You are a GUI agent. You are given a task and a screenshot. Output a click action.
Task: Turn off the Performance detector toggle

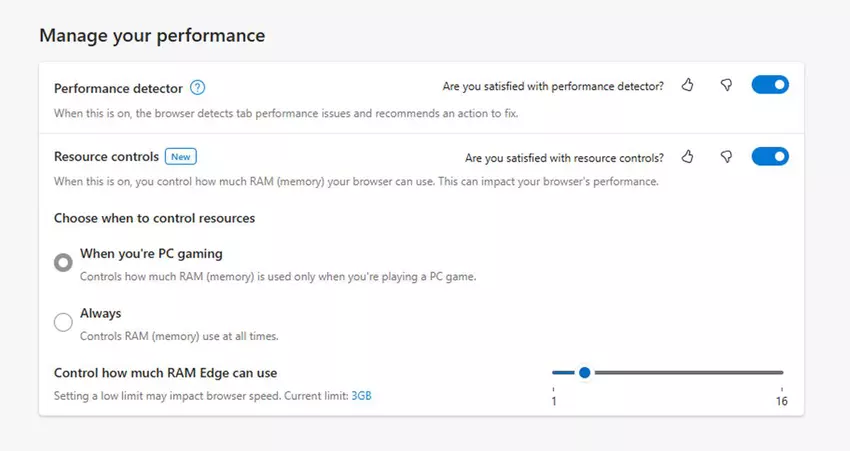coord(770,86)
